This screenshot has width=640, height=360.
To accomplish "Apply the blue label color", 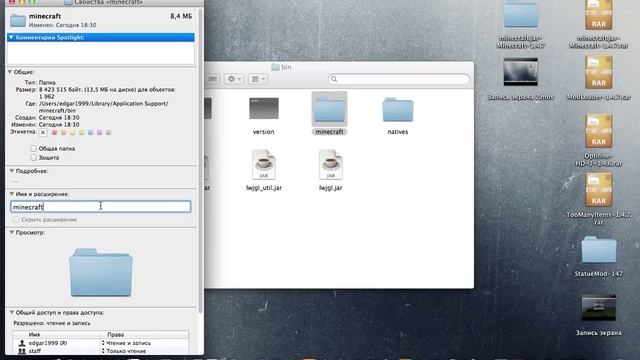I will click(x=90, y=133).
